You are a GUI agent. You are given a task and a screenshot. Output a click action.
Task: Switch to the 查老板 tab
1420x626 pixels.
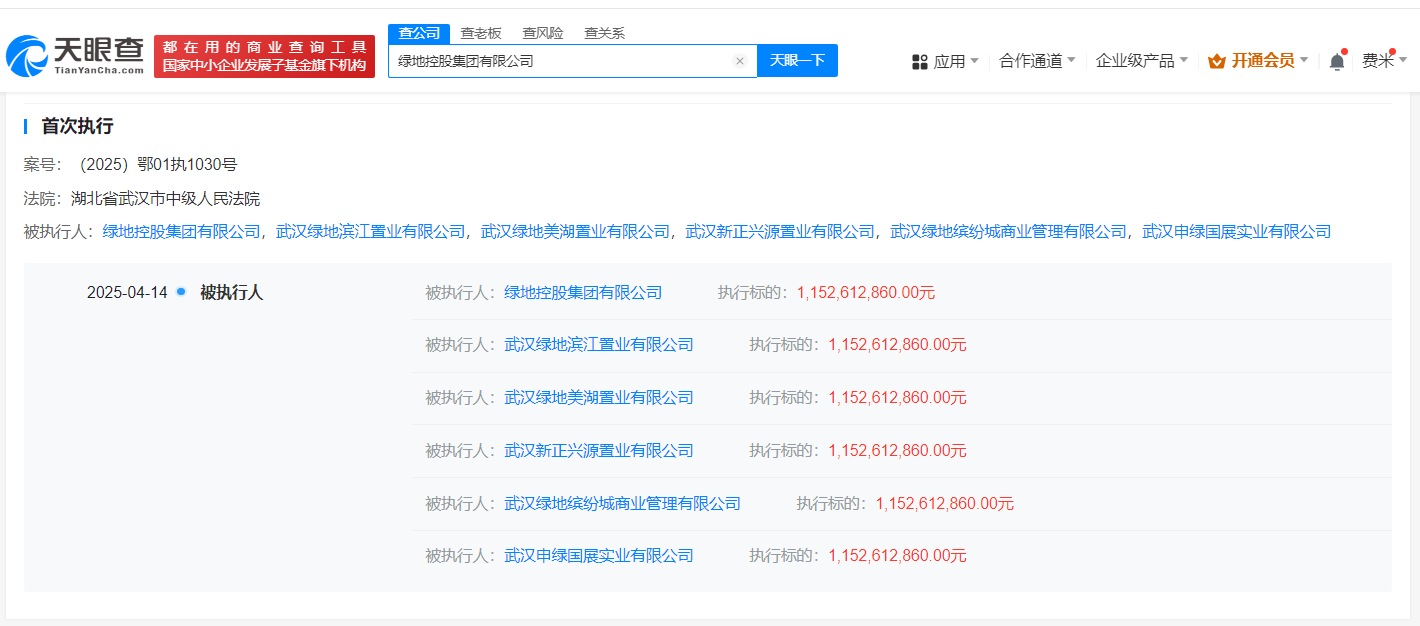(x=481, y=33)
